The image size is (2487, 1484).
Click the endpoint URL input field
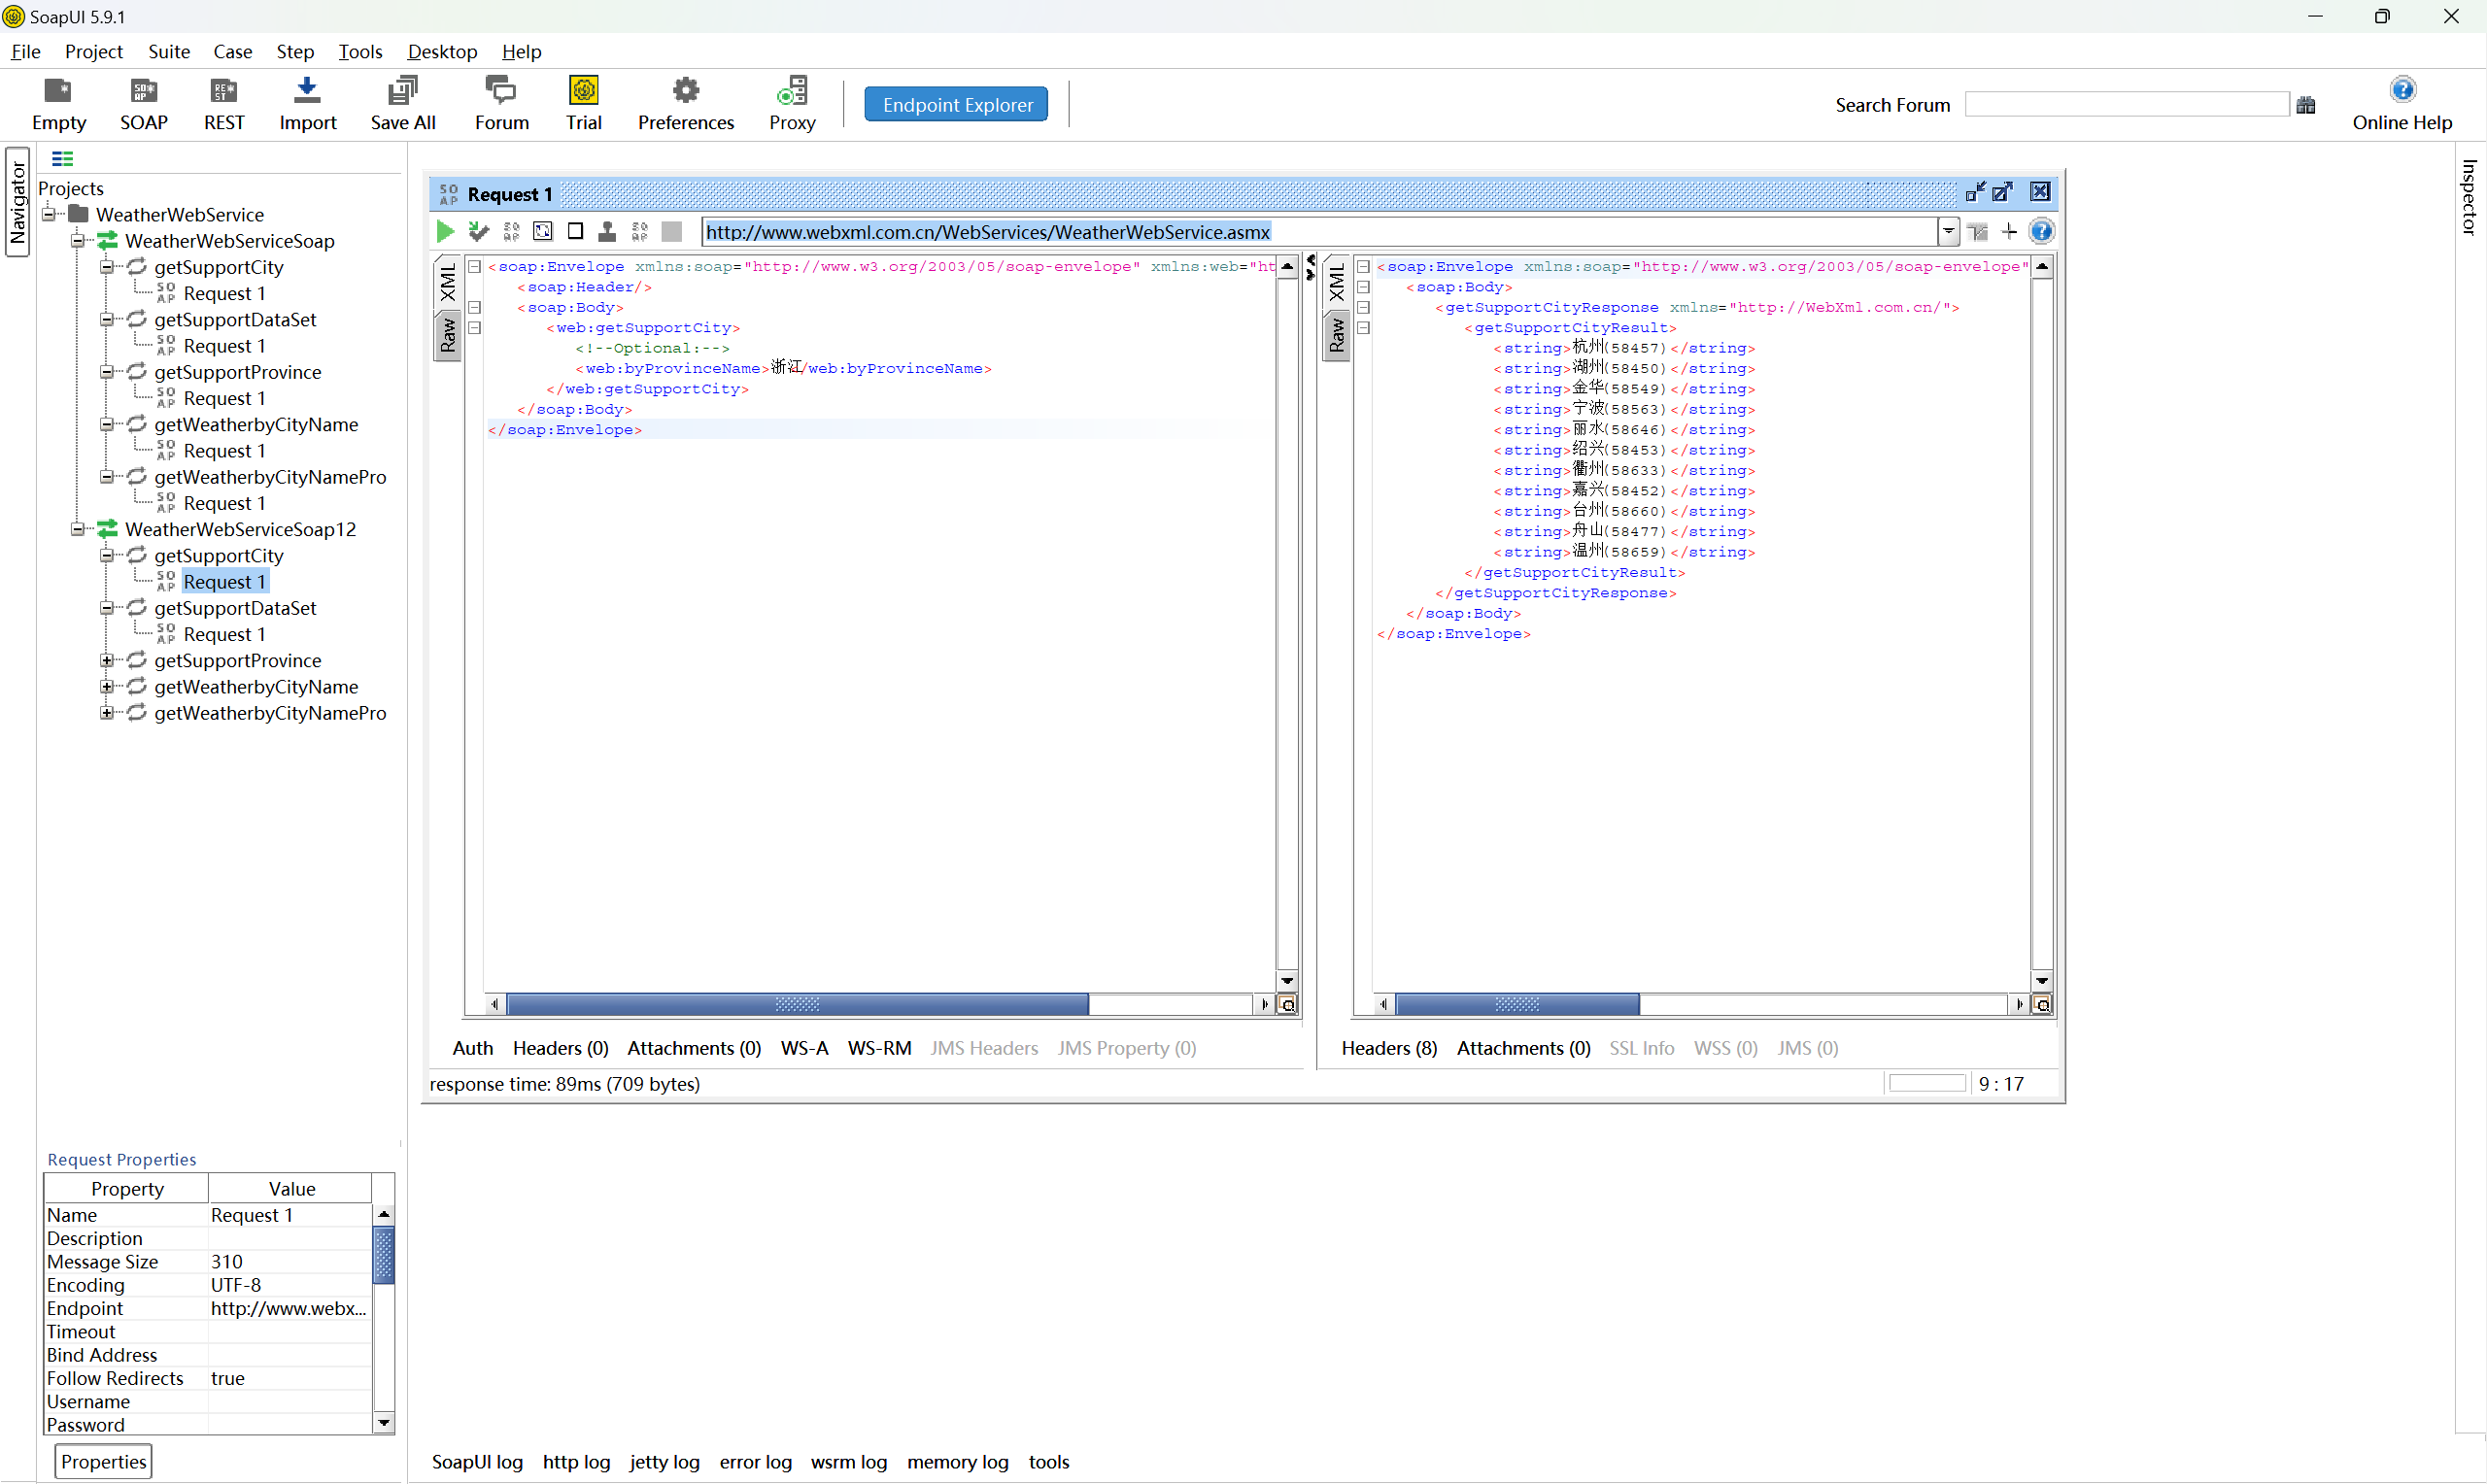pos(1319,232)
